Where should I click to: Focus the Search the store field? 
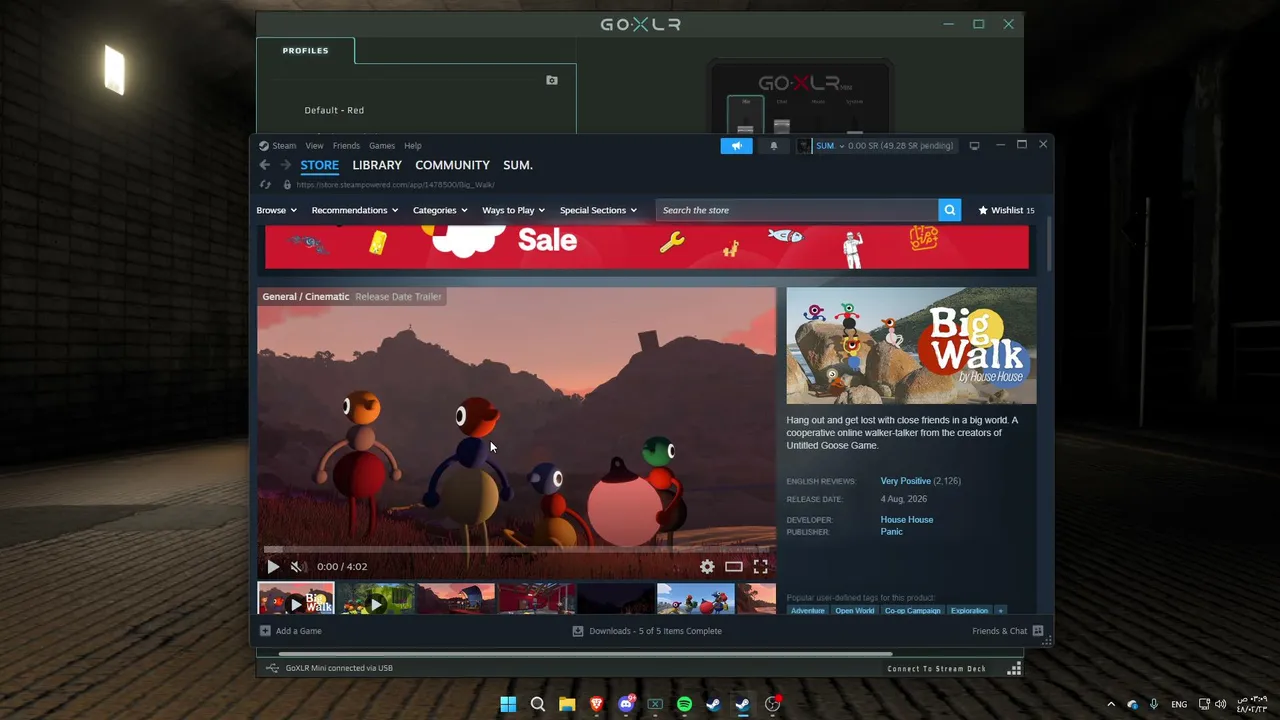click(797, 210)
